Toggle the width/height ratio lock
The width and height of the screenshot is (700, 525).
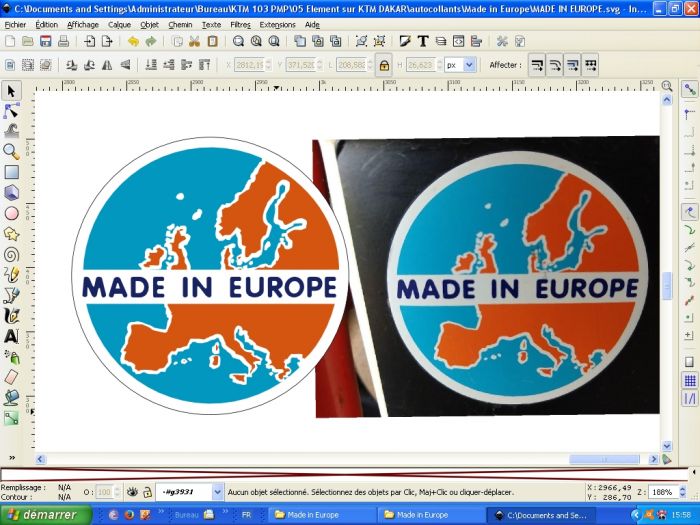click(383, 65)
